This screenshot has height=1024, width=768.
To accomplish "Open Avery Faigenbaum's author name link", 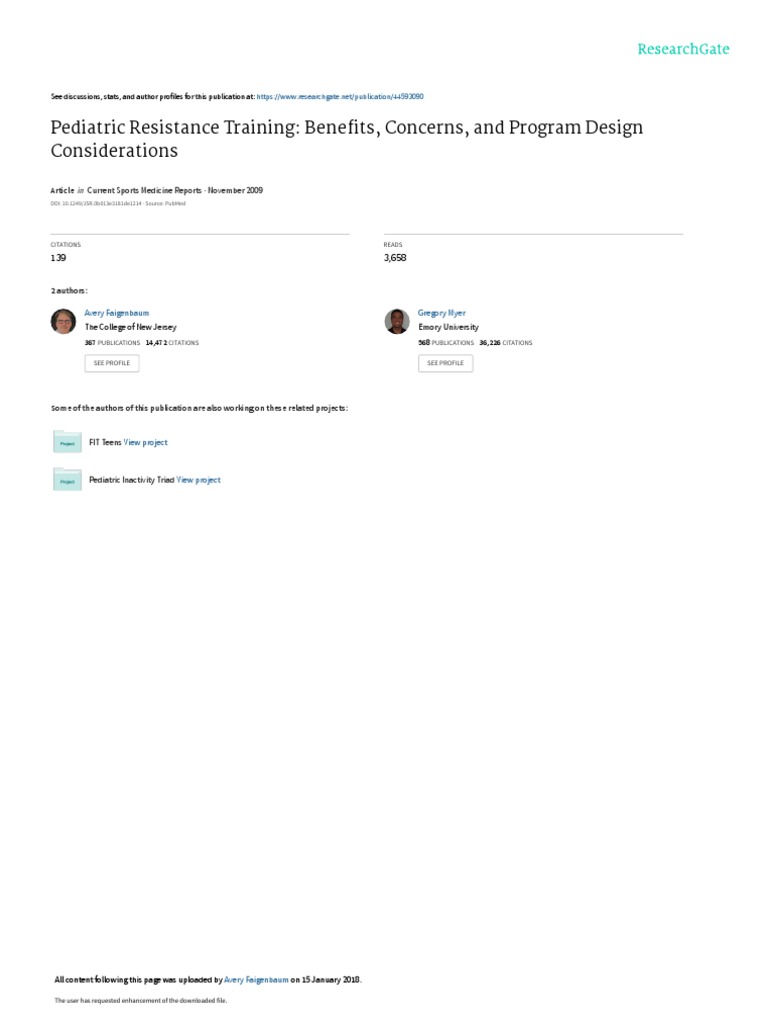I will click(x=116, y=313).
